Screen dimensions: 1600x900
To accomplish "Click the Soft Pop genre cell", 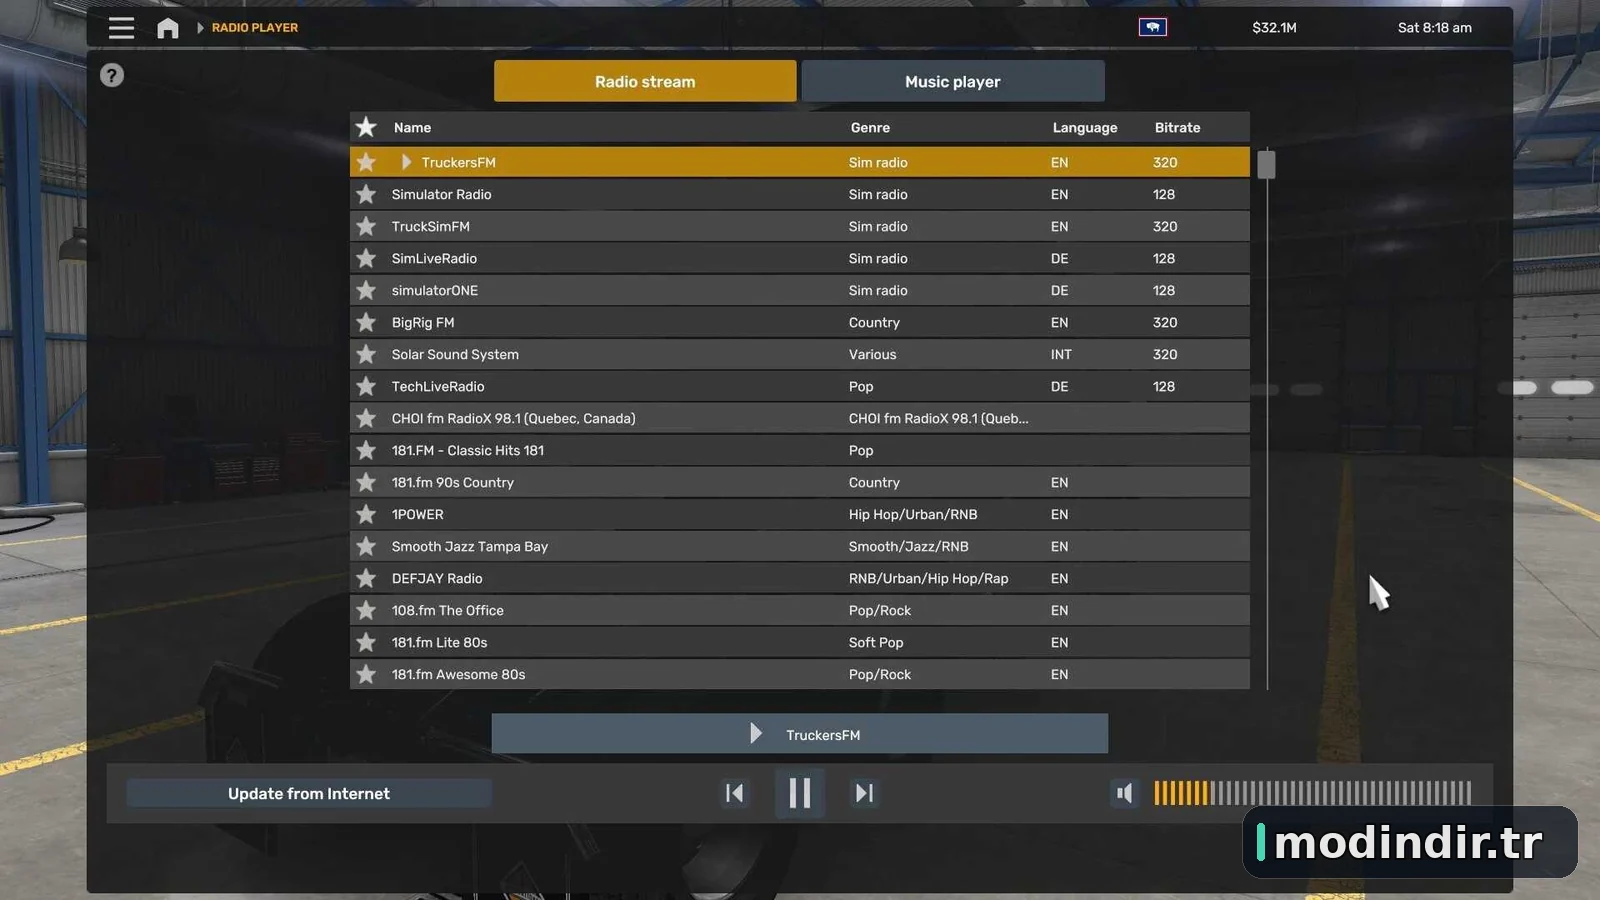I will point(876,642).
